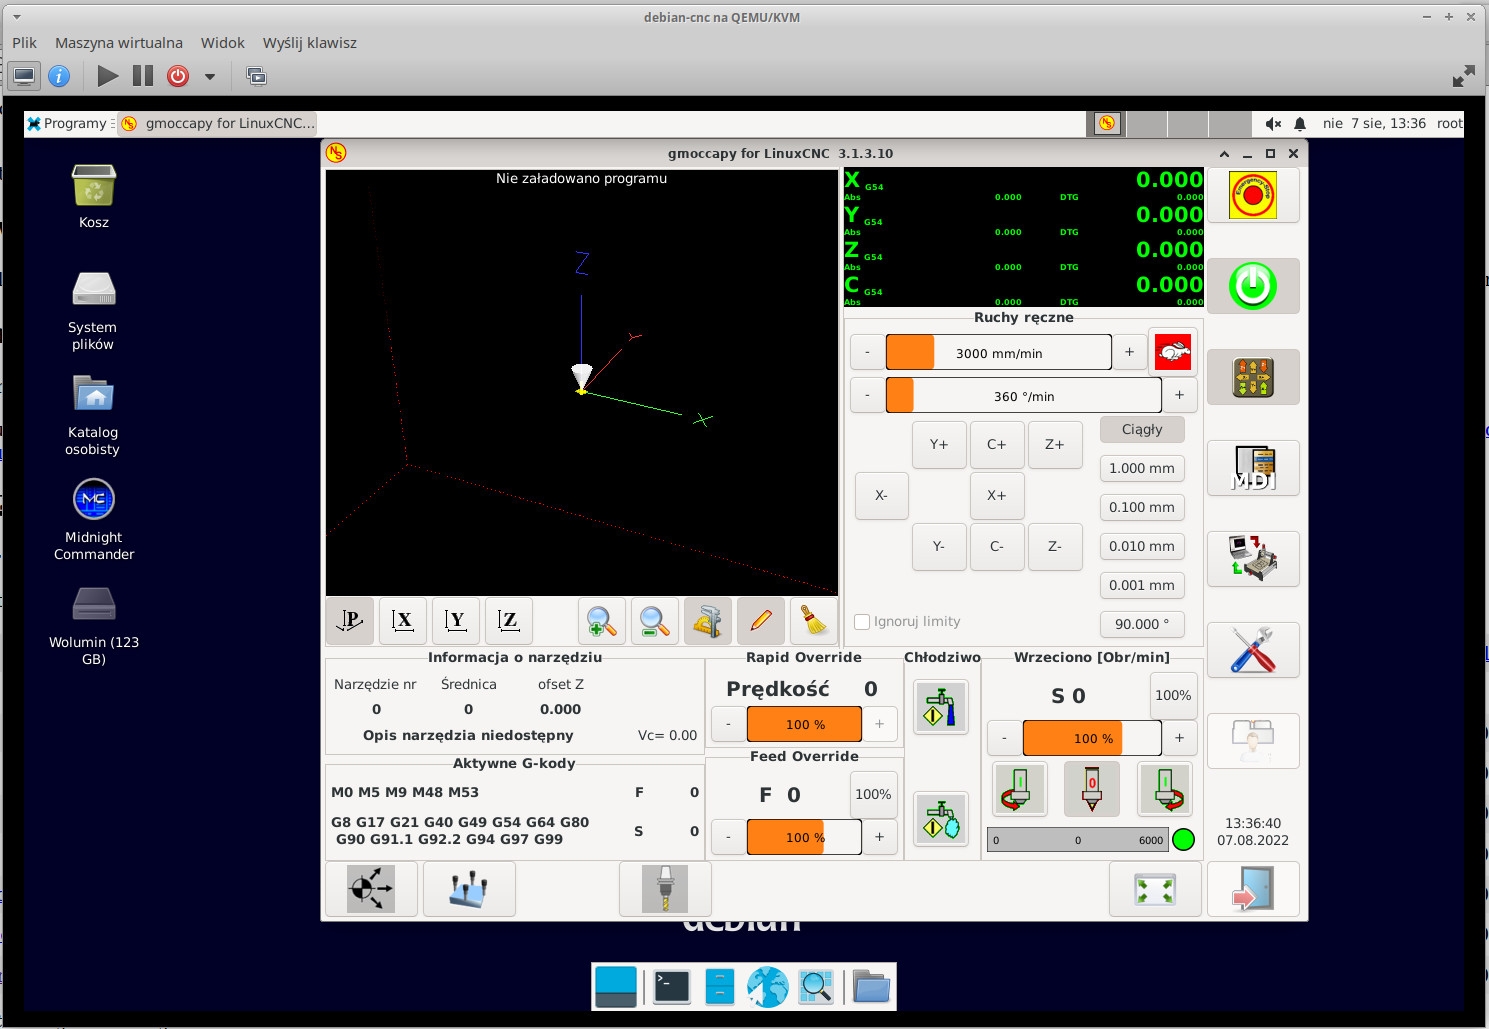The image size is (1489, 1029).
Task: Open web browser from the dock
Action: click(x=767, y=987)
